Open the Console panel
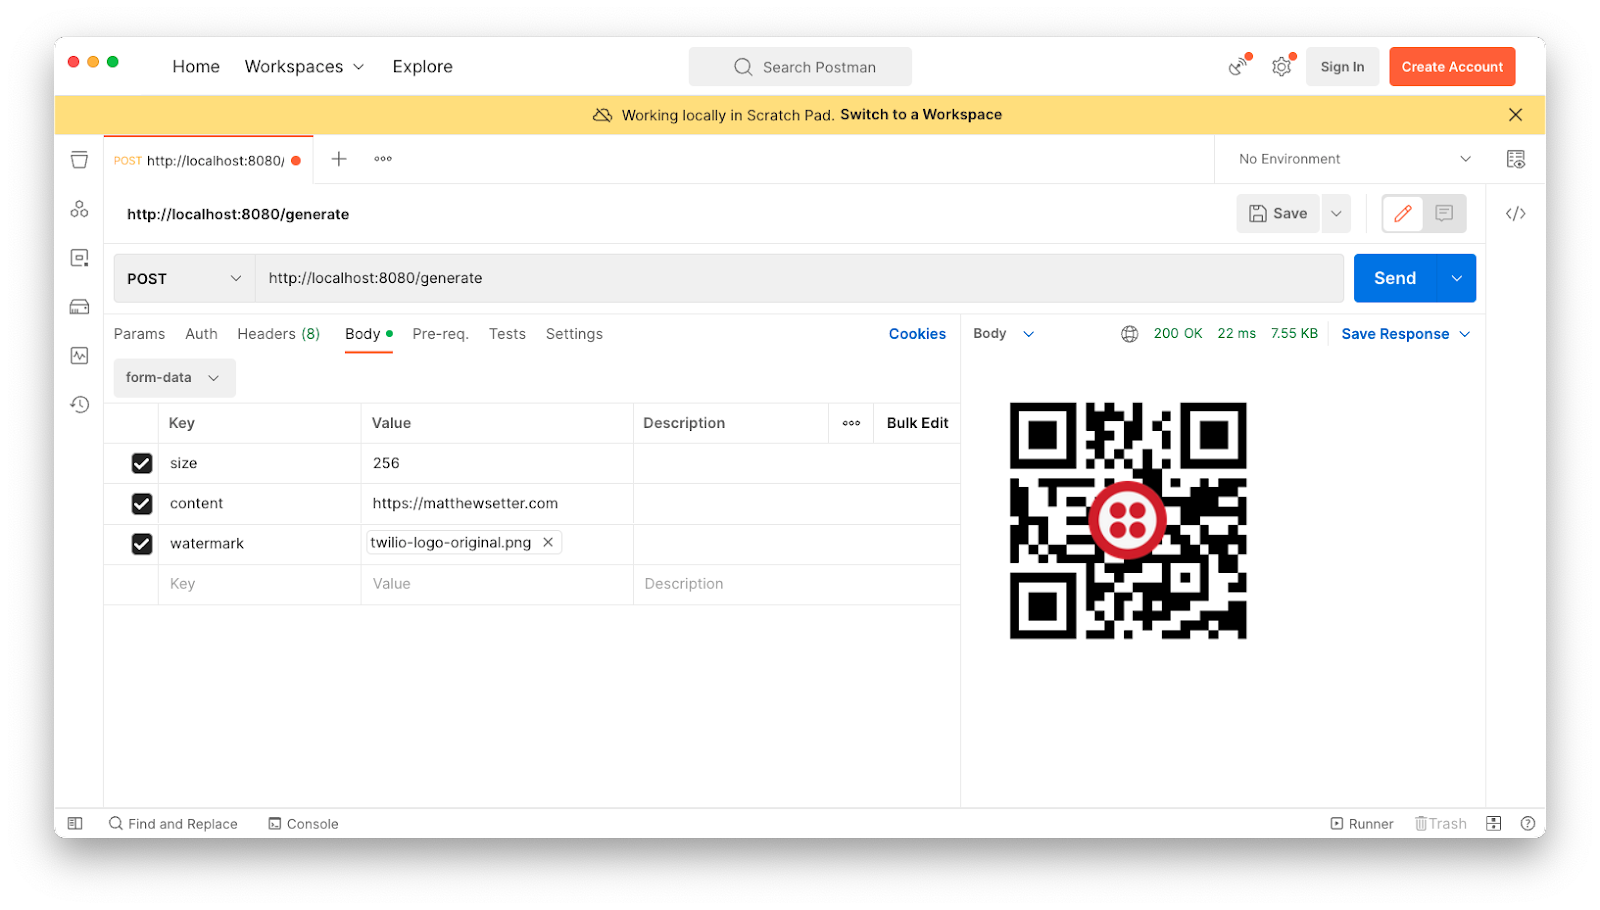Screen dimensions: 1600x910 click(303, 824)
